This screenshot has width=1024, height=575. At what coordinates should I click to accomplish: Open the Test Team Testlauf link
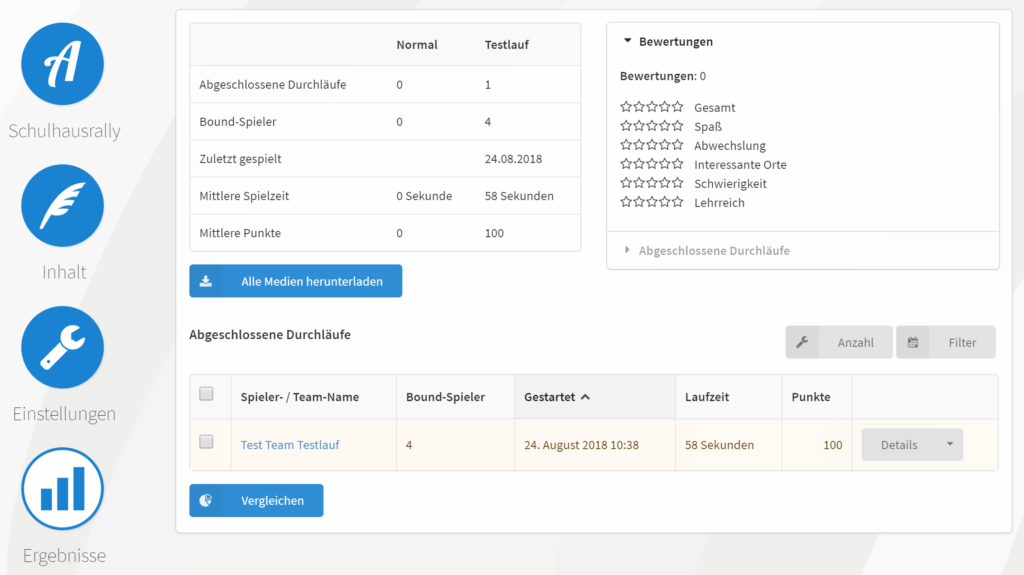(x=290, y=445)
